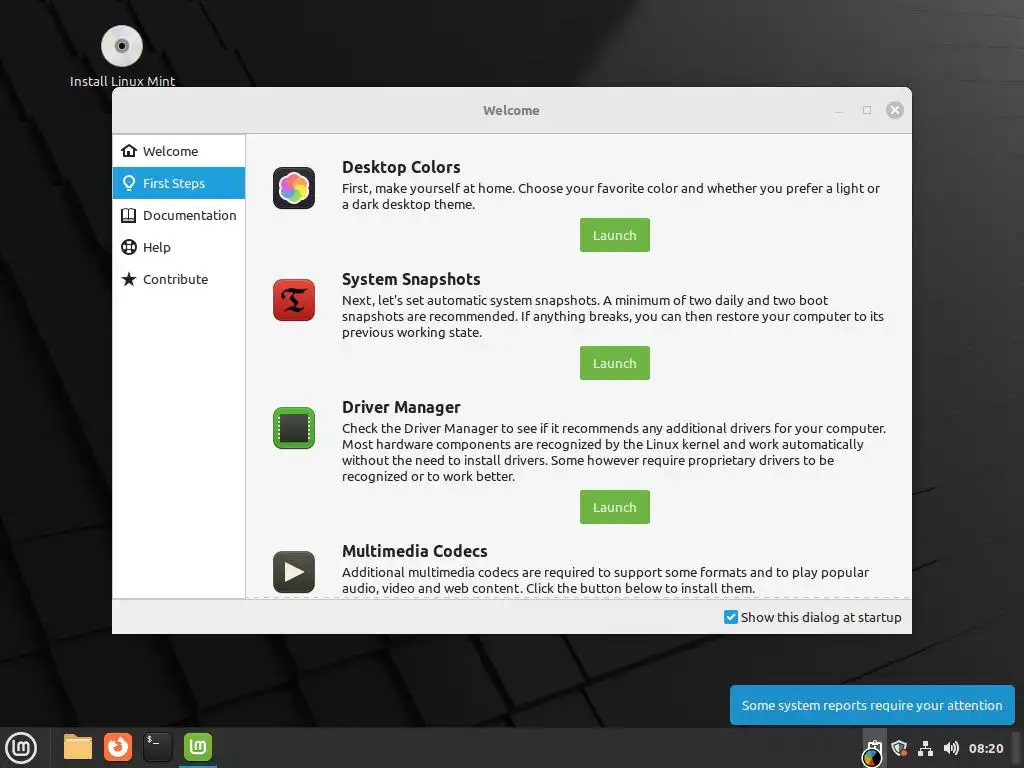
Task: Click the star icon beside Contribute
Action: coord(129,279)
